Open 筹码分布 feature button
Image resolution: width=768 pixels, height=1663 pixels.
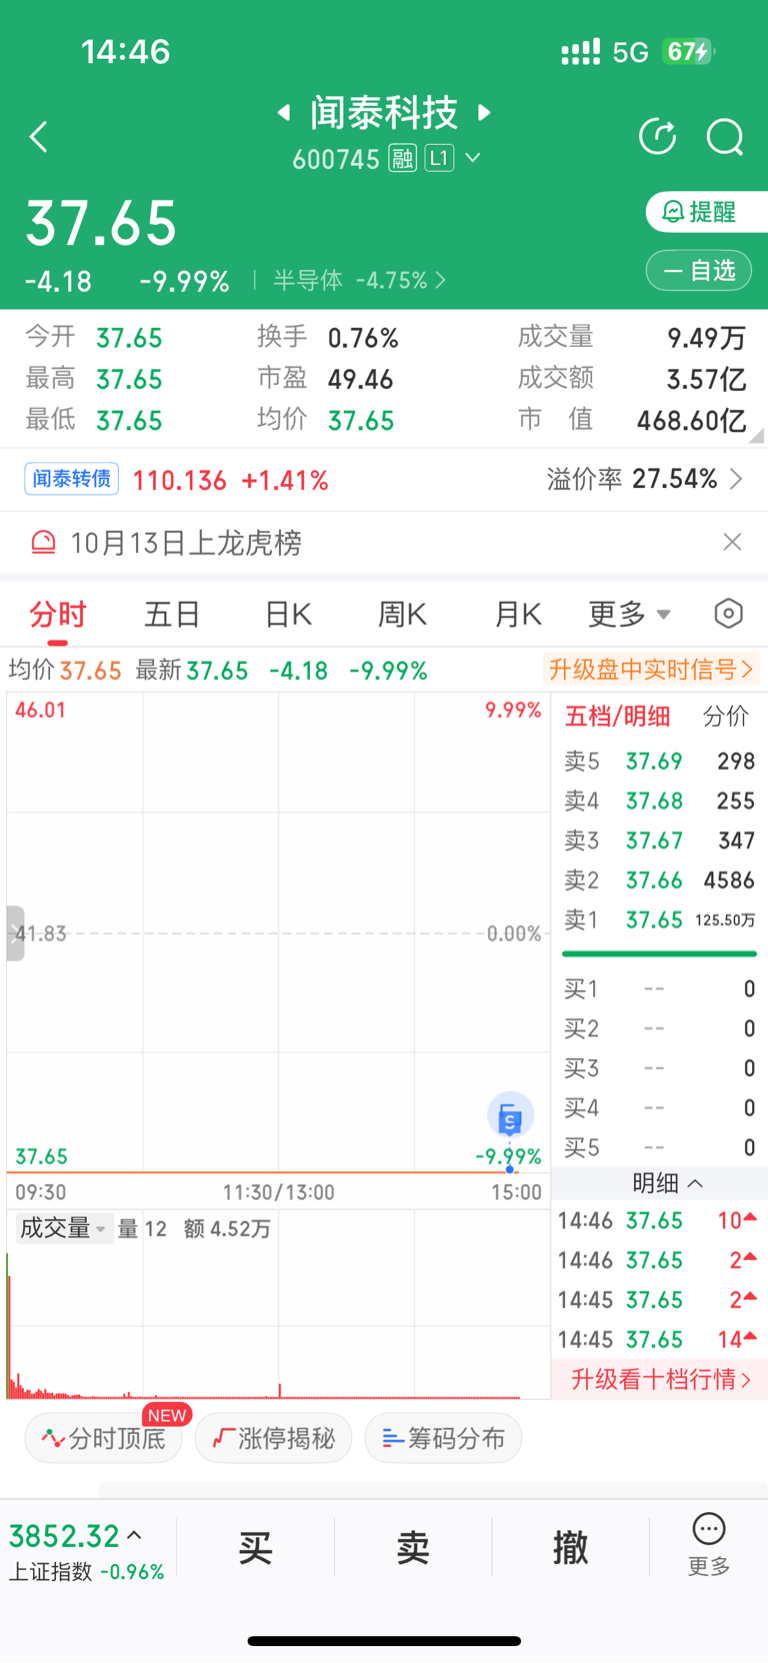pyautogui.click(x=443, y=1438)
